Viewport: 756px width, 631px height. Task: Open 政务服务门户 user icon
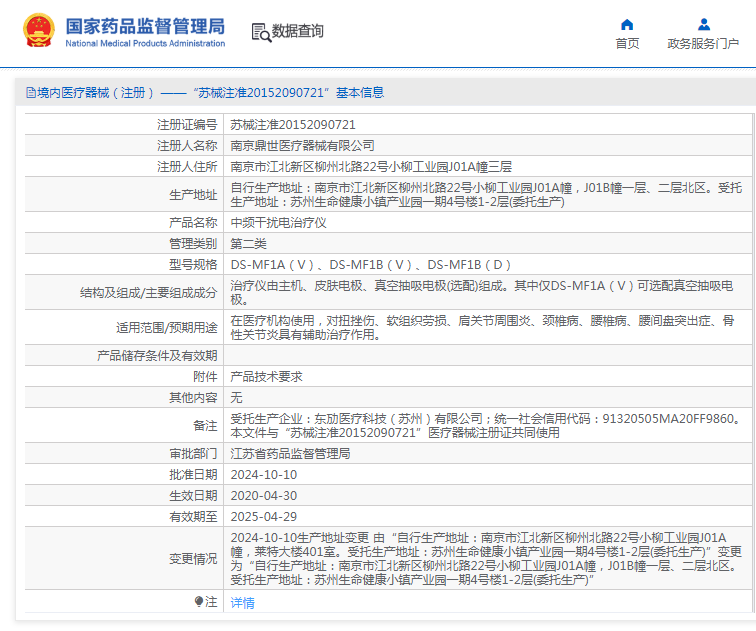pos(703,25)
